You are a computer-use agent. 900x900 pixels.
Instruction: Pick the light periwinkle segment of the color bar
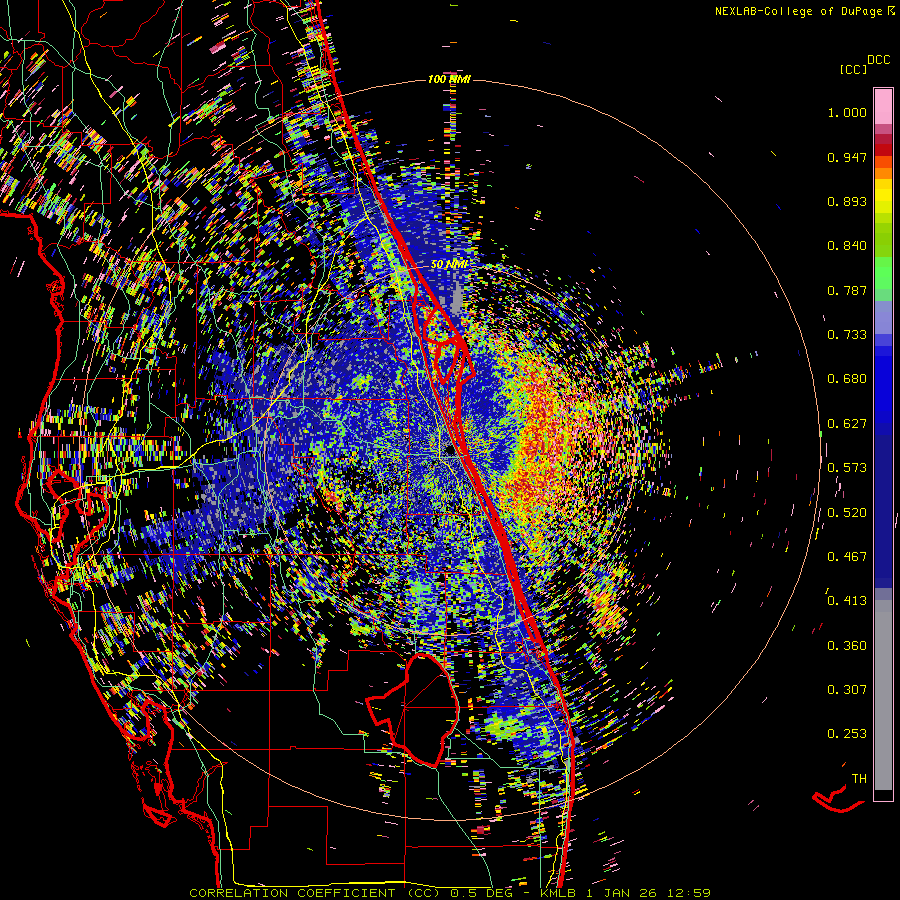tap(883, 317)
